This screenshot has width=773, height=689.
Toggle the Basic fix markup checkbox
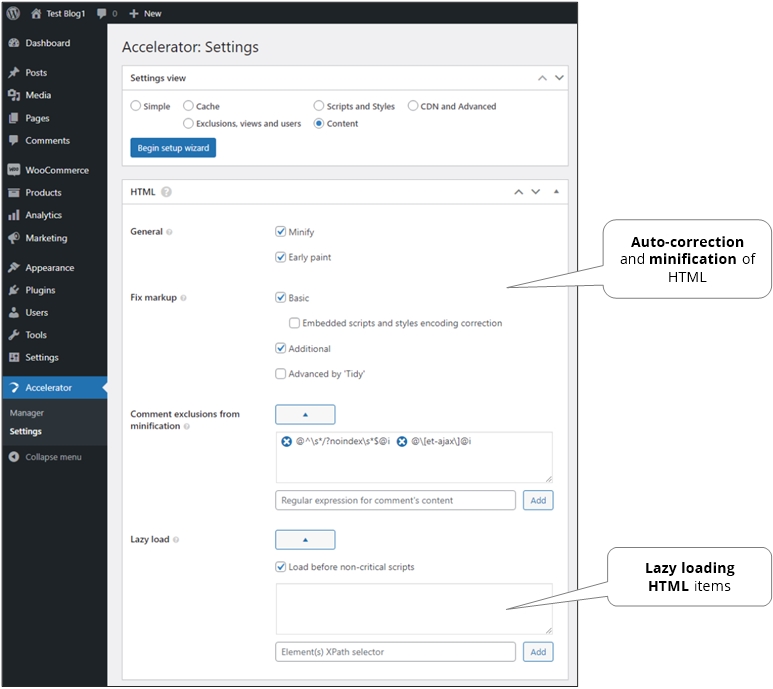coord(281,298)
